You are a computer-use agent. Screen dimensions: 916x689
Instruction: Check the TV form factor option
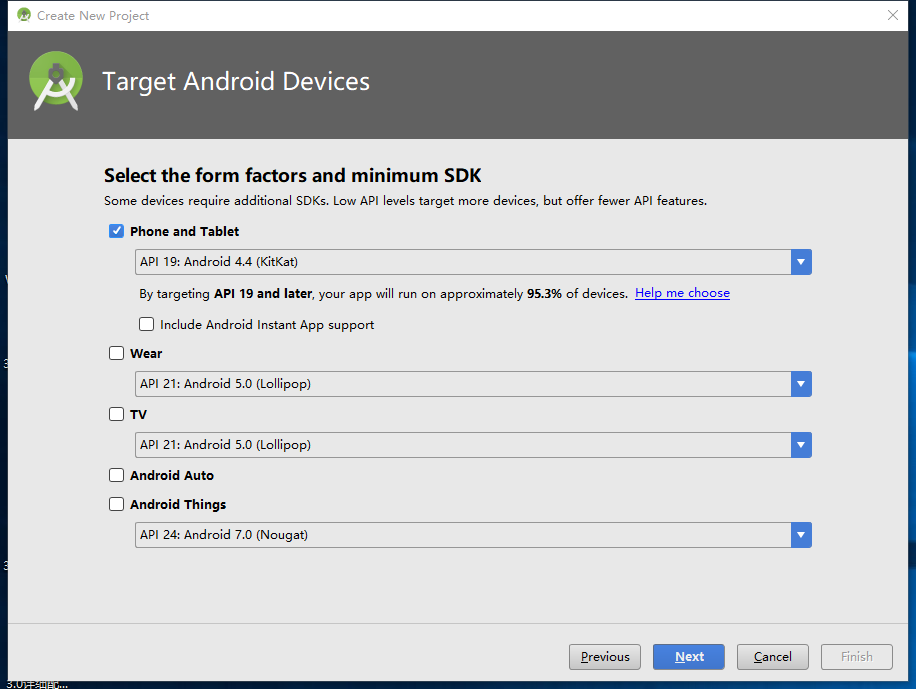(117, 414)
